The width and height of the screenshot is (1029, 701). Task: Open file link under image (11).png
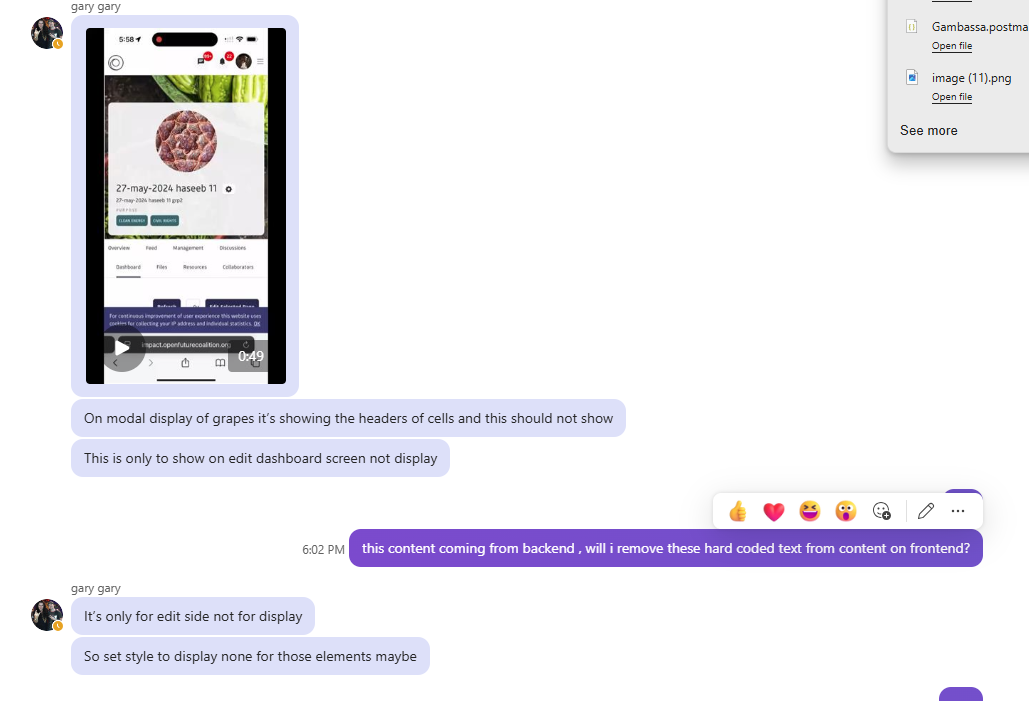[x=952, y=97]
